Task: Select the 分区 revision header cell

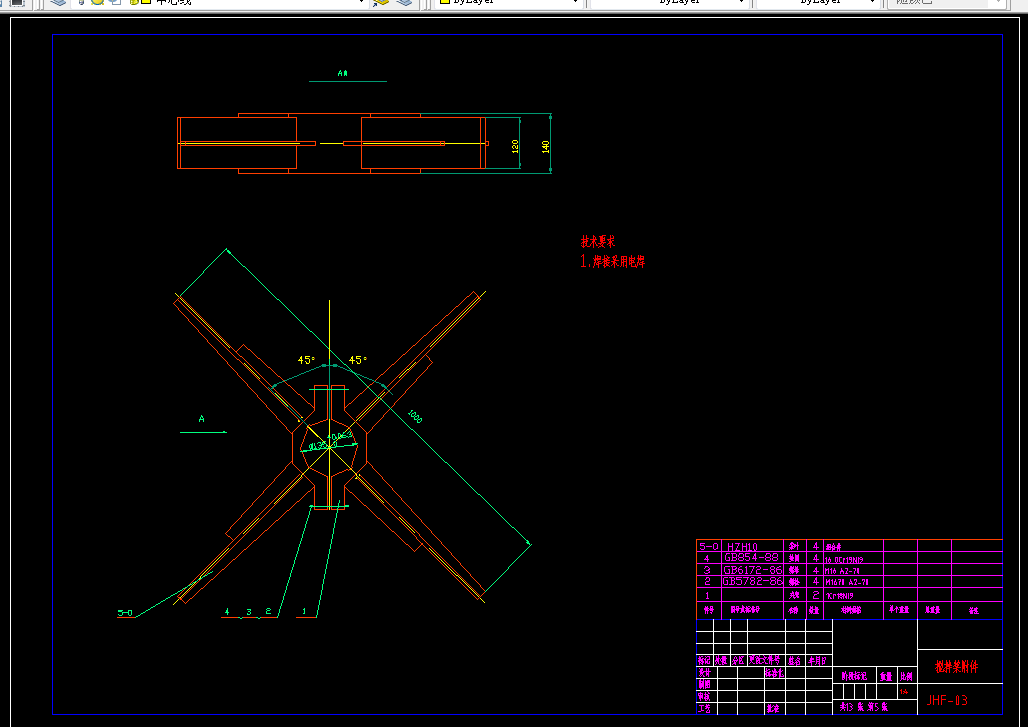Action: pos(738,660)
